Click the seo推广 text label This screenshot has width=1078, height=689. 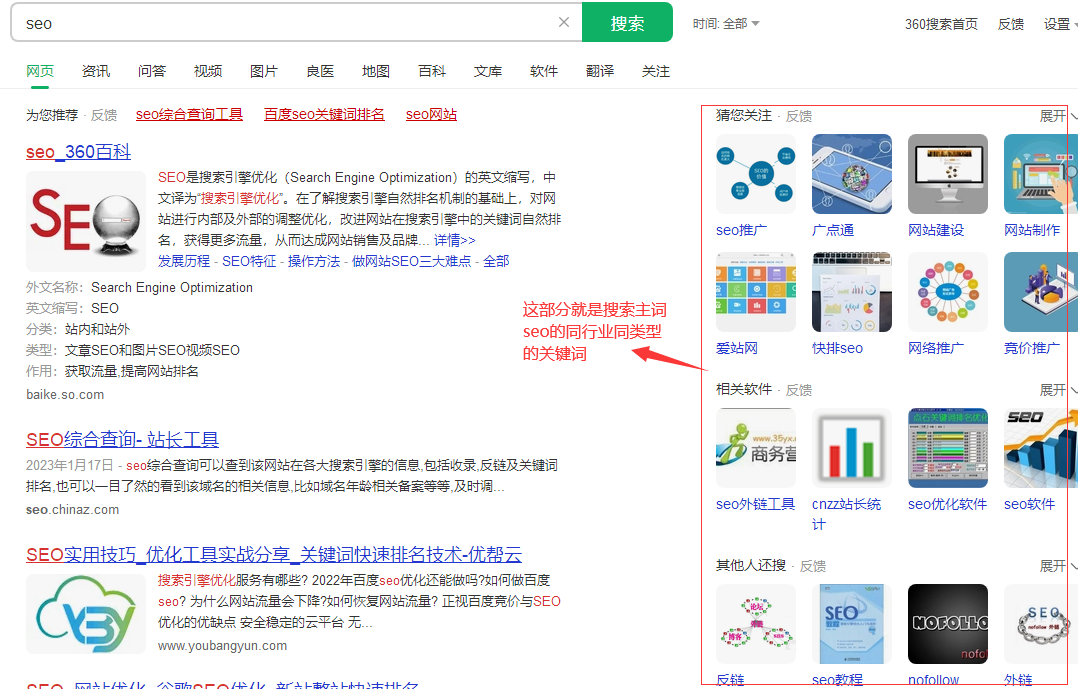pos(741,230)
